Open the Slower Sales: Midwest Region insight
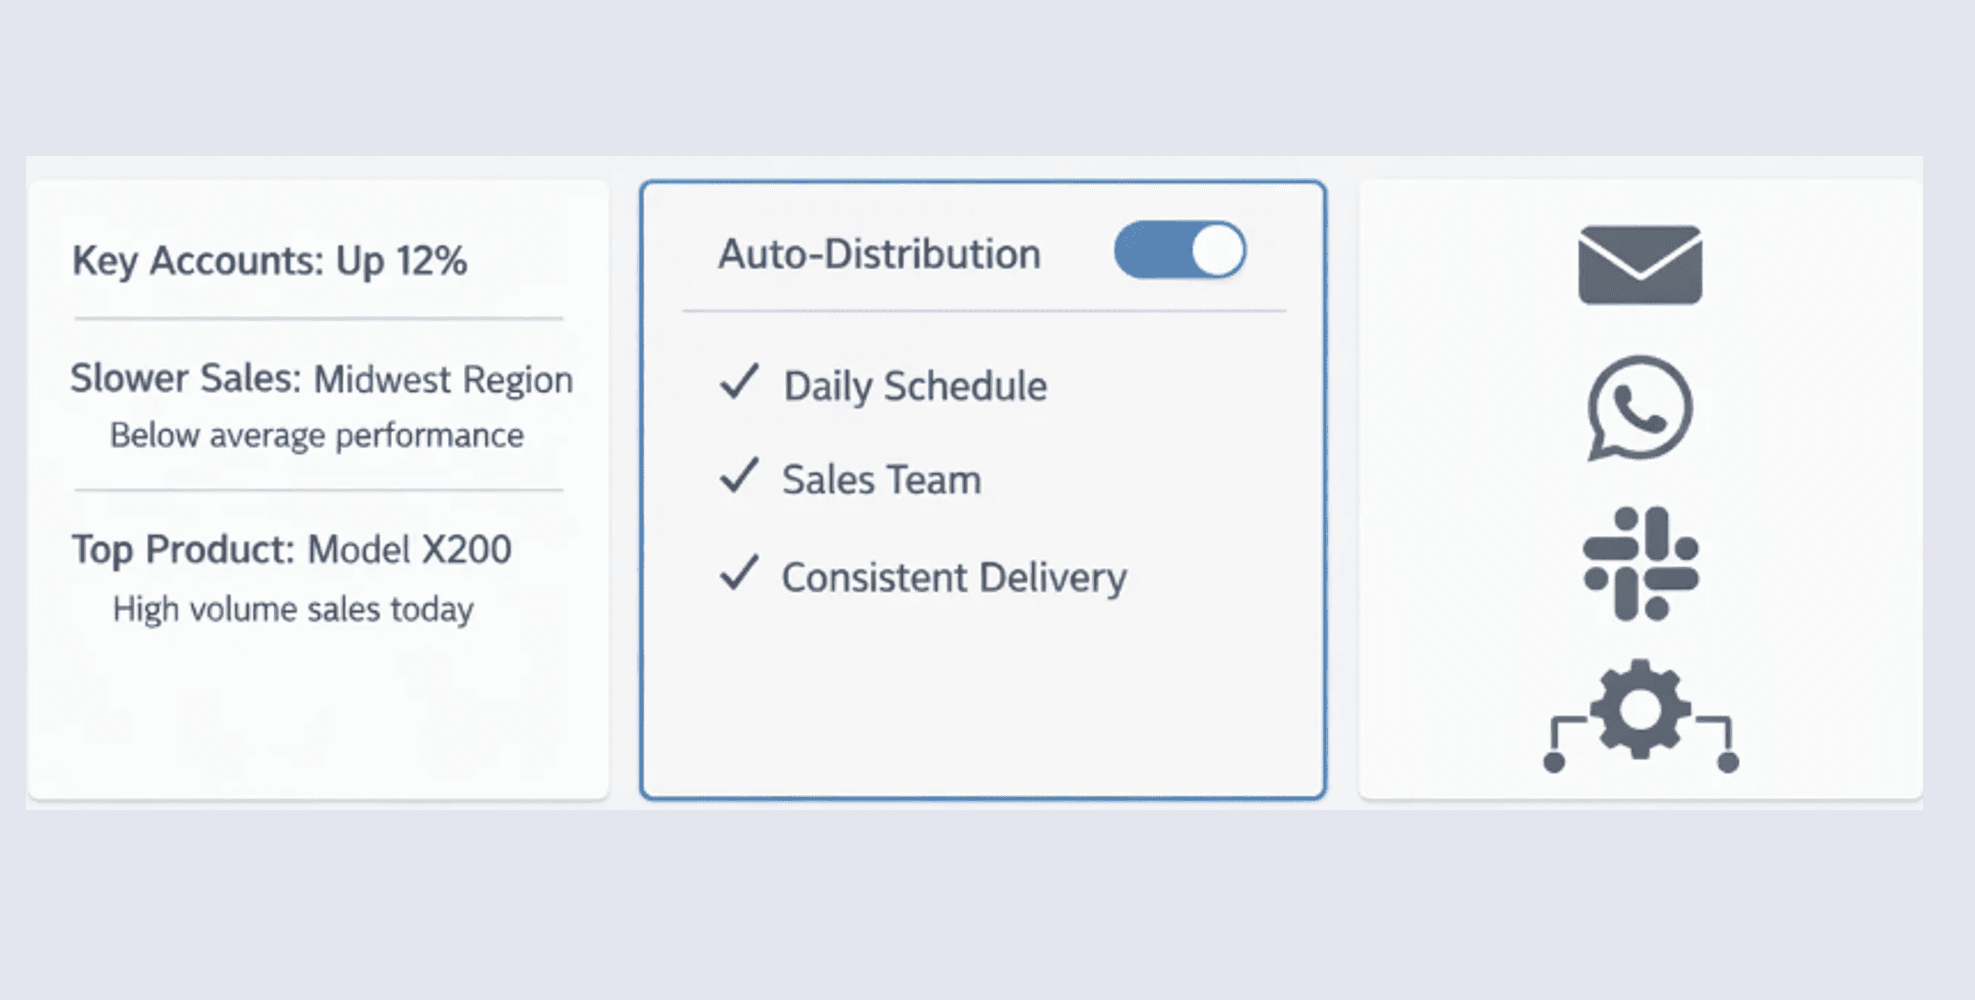Viewport: 1975px width, 1000px height. (x=321, y=379)
